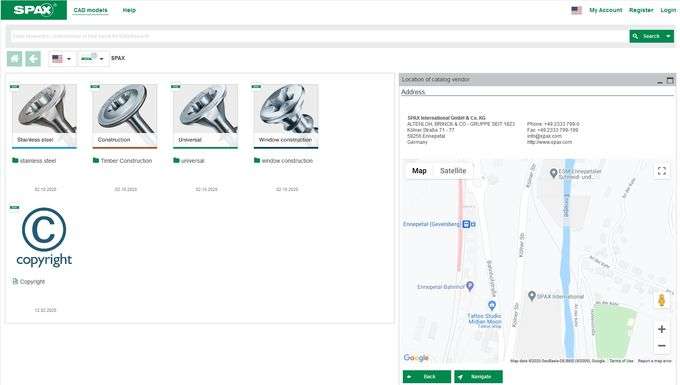Toggle fullscreen view on the map

[662, 171]
